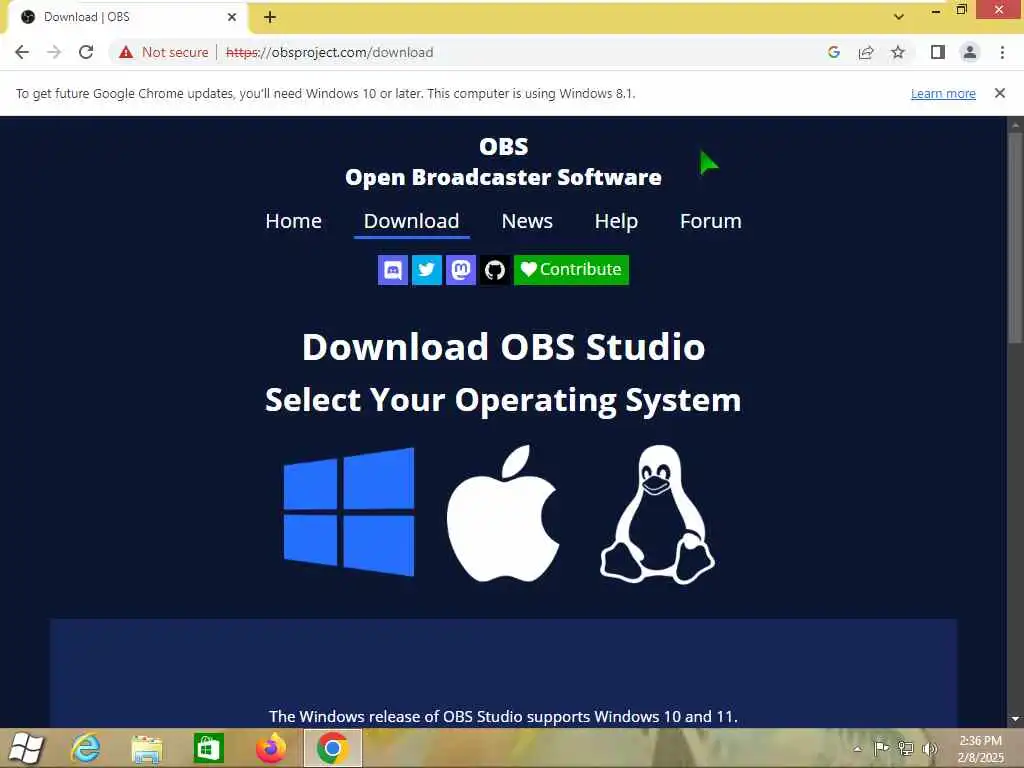Image resolution: width=1024 pixels, height=768 pixels.
Task: Click the scrollbar up arrow
Action: 1016,124
